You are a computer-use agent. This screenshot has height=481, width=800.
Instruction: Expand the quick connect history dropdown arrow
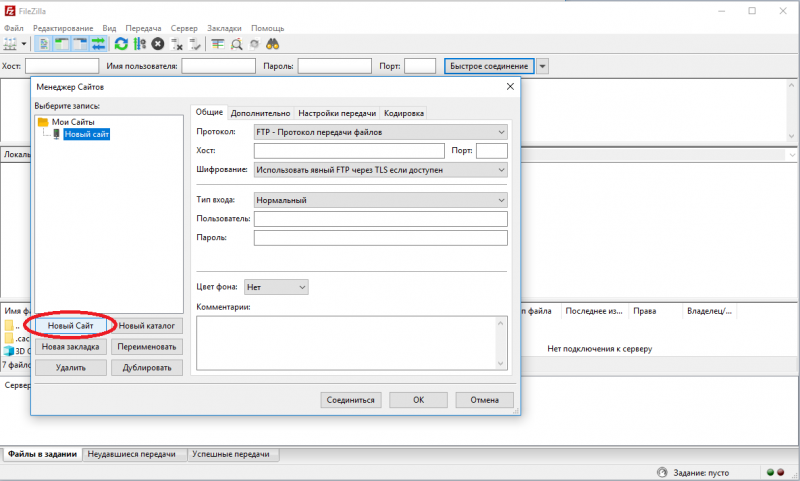click(542, 66)
